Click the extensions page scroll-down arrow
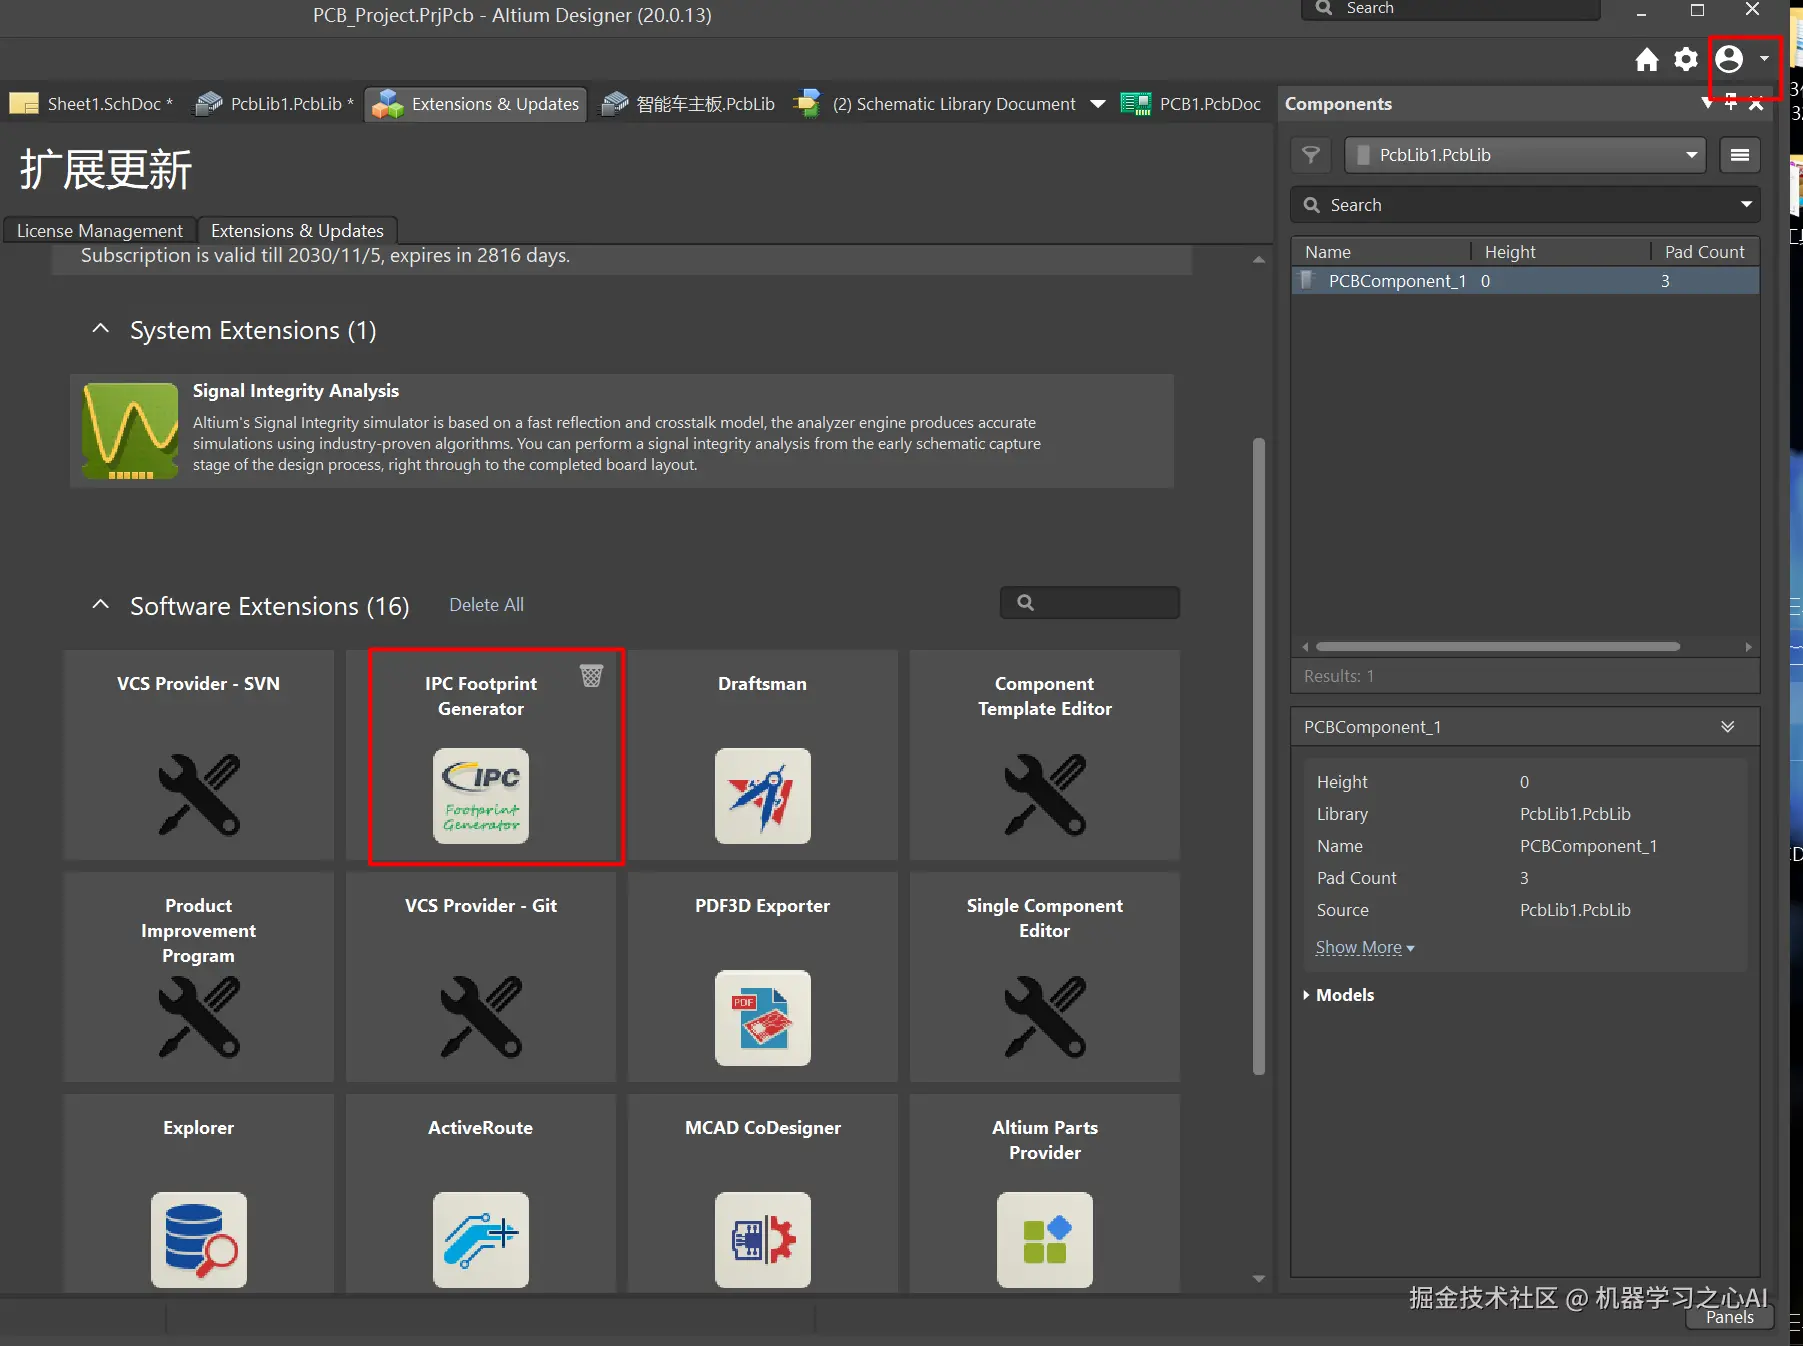1803x1346 pixels. [1259, 1279]
